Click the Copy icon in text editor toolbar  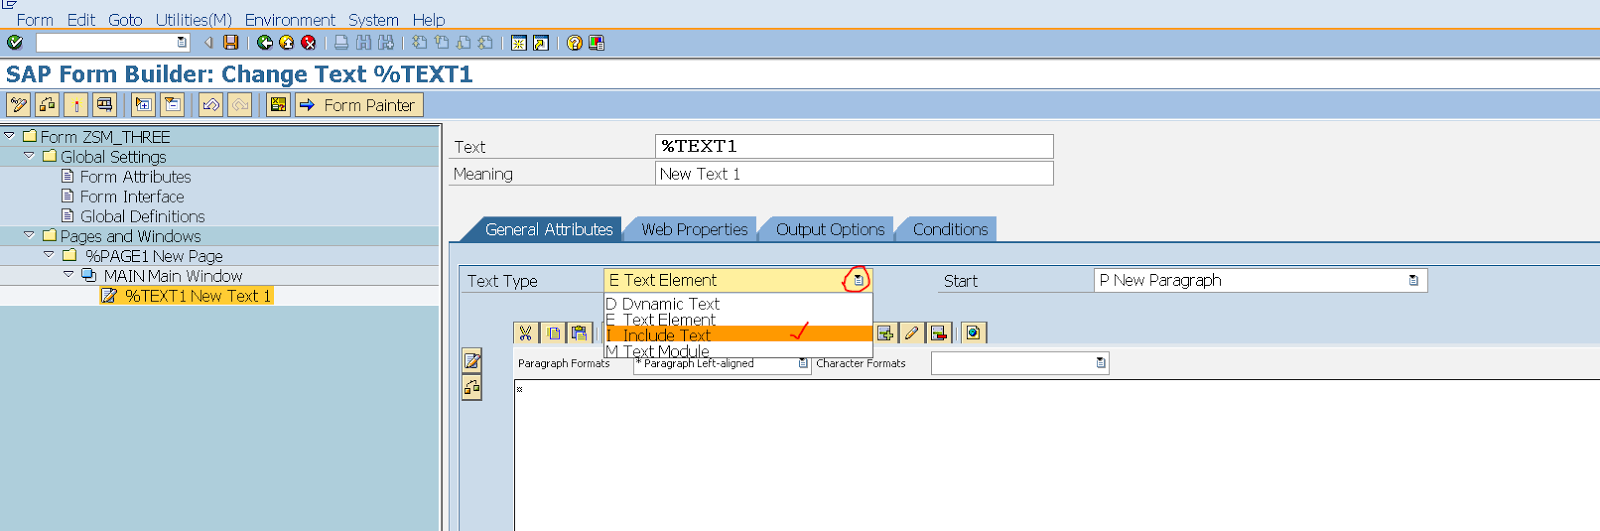[x=553, y=332]
